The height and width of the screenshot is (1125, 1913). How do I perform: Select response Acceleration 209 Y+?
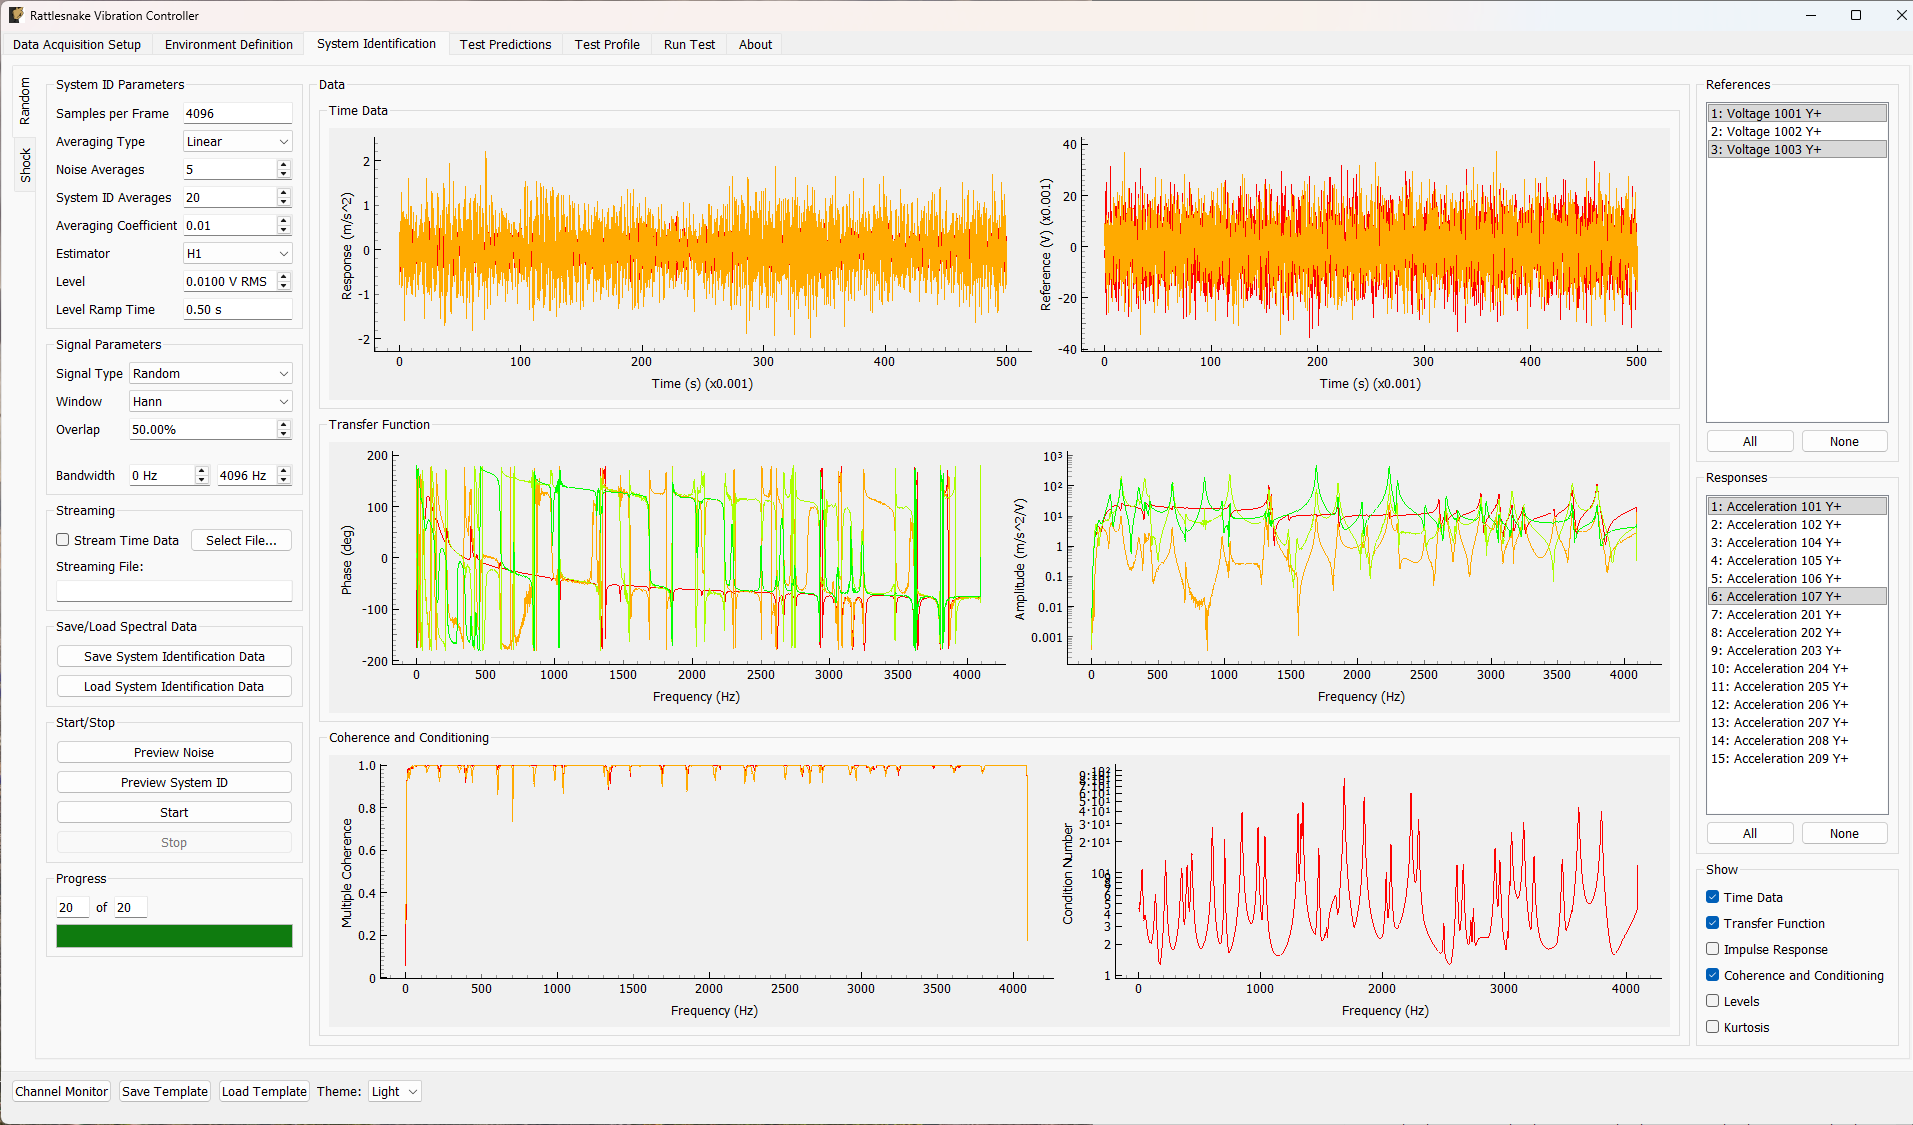pos(1797,759)
